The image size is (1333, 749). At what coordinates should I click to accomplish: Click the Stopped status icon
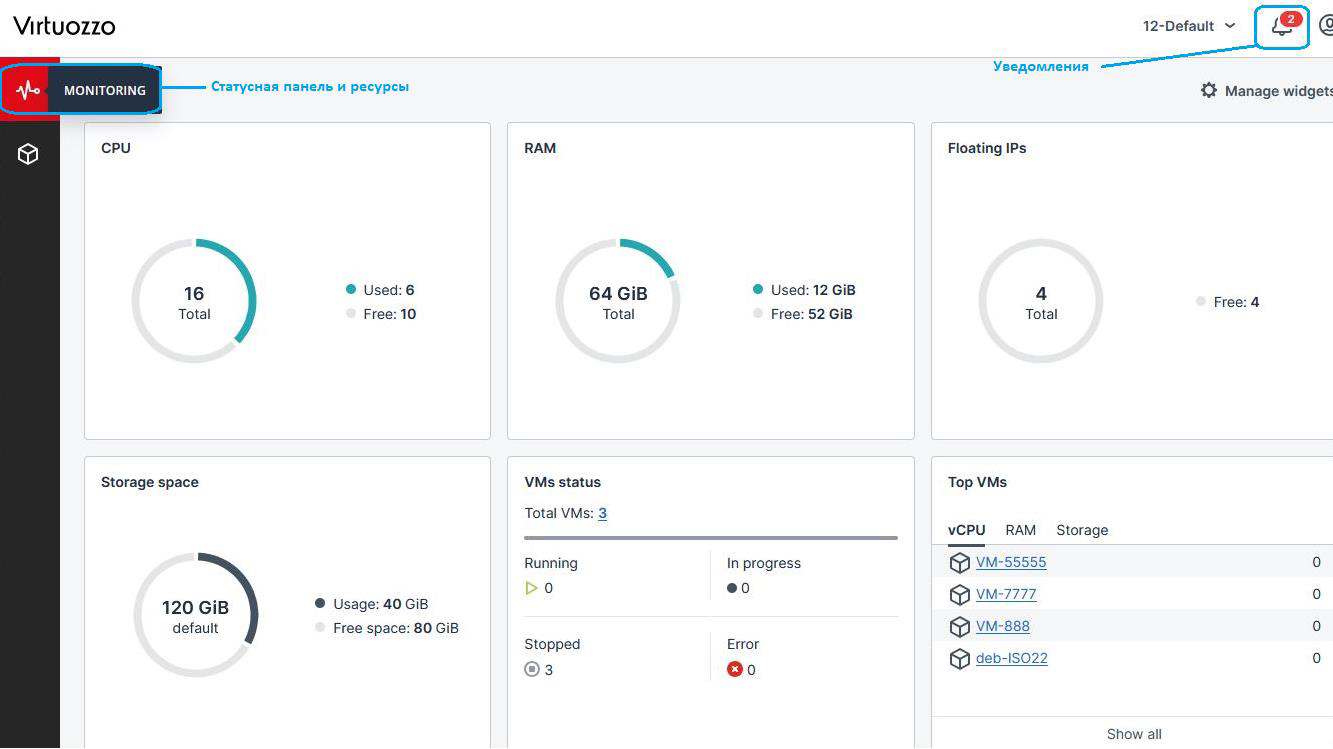click(x=532, y=670)
